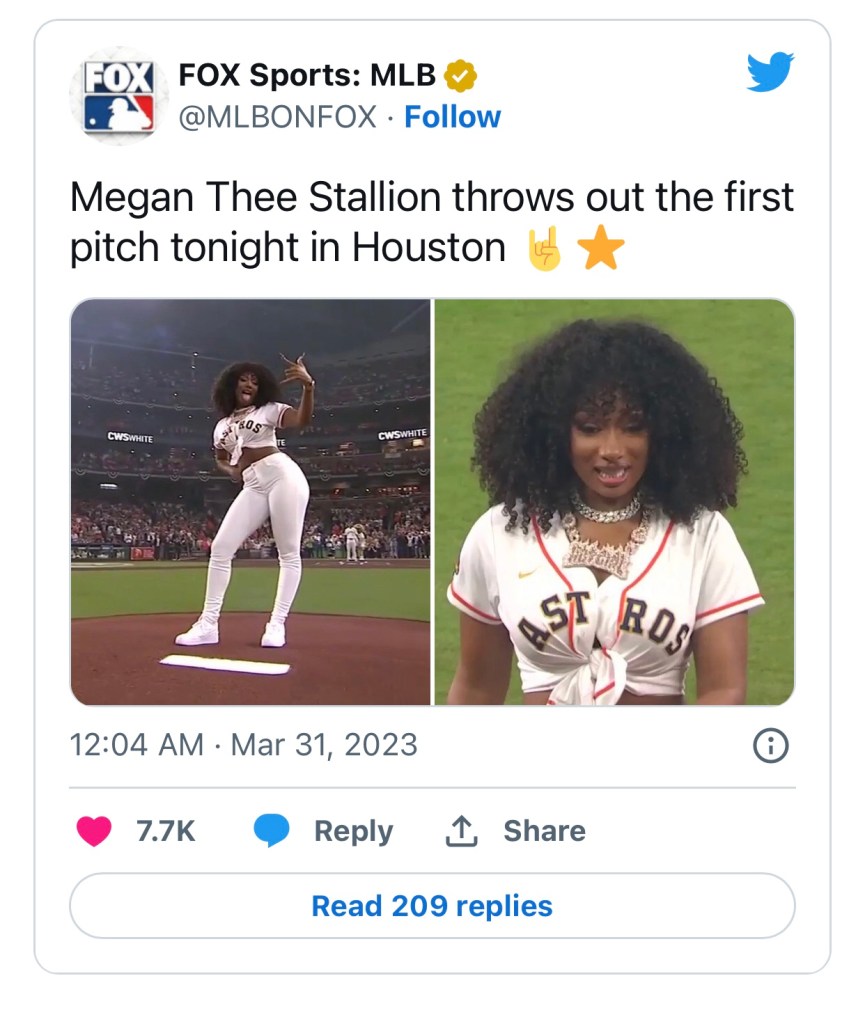This screenshot has width=865, height=1024.
Task: Open the tweet info circle icon
Action: [770, 746]
